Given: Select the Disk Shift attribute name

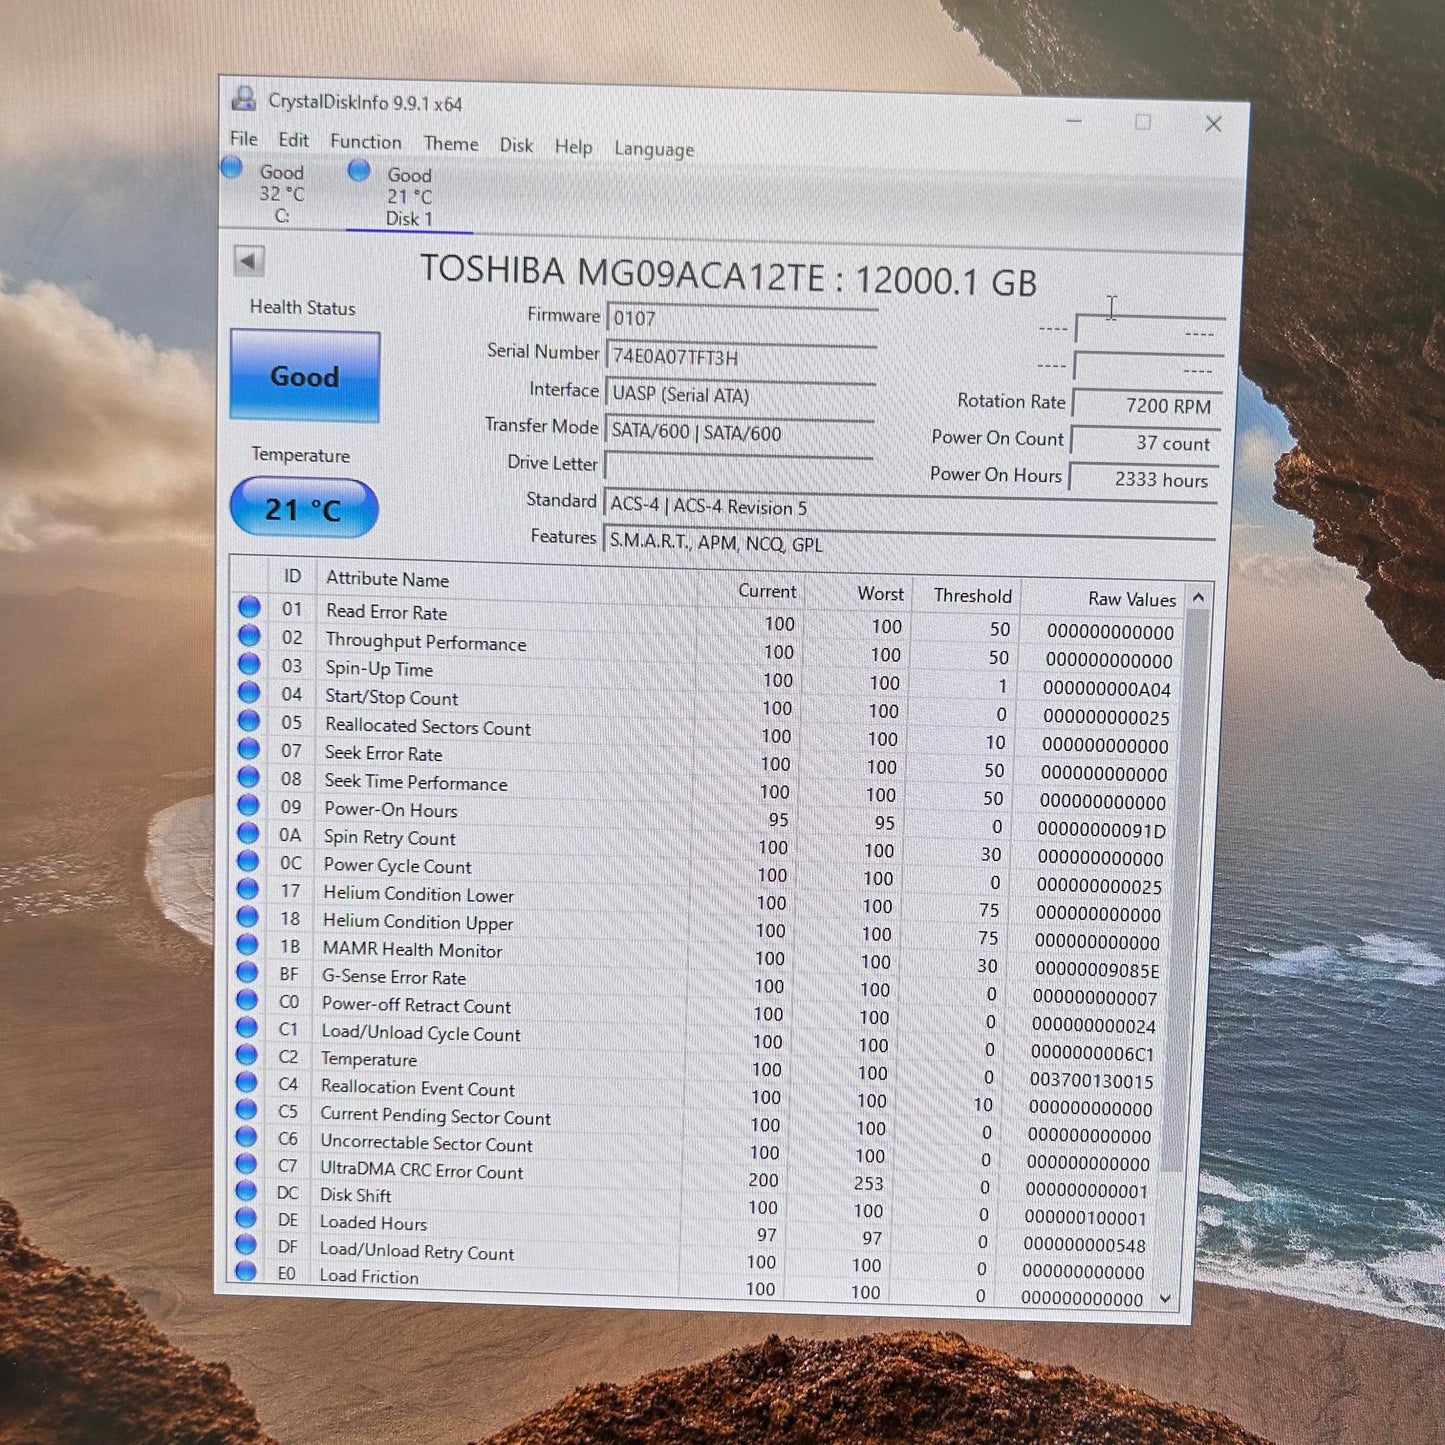Looking at the screenshot, I should pos(355,1195).
